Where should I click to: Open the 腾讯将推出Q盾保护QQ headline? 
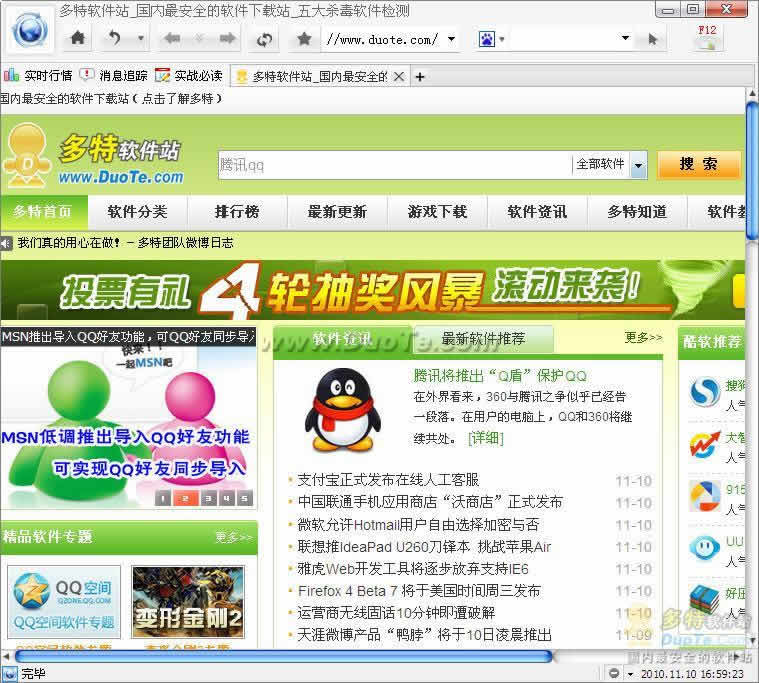click(500, 376)
